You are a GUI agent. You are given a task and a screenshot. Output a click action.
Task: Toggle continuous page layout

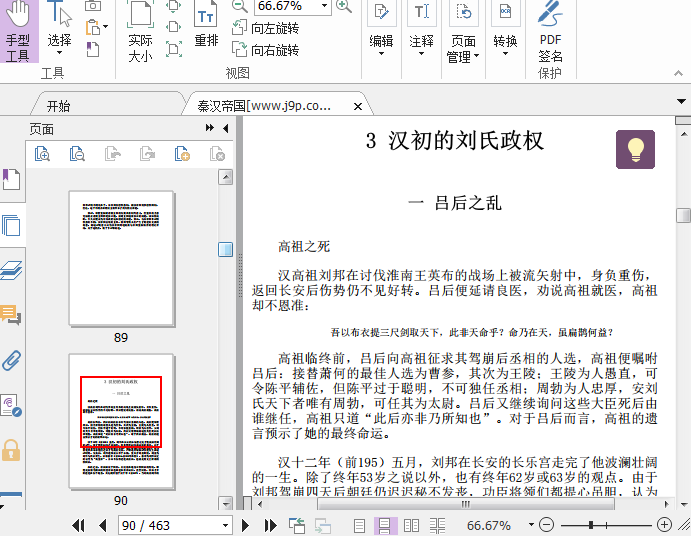tap(385, 525)
